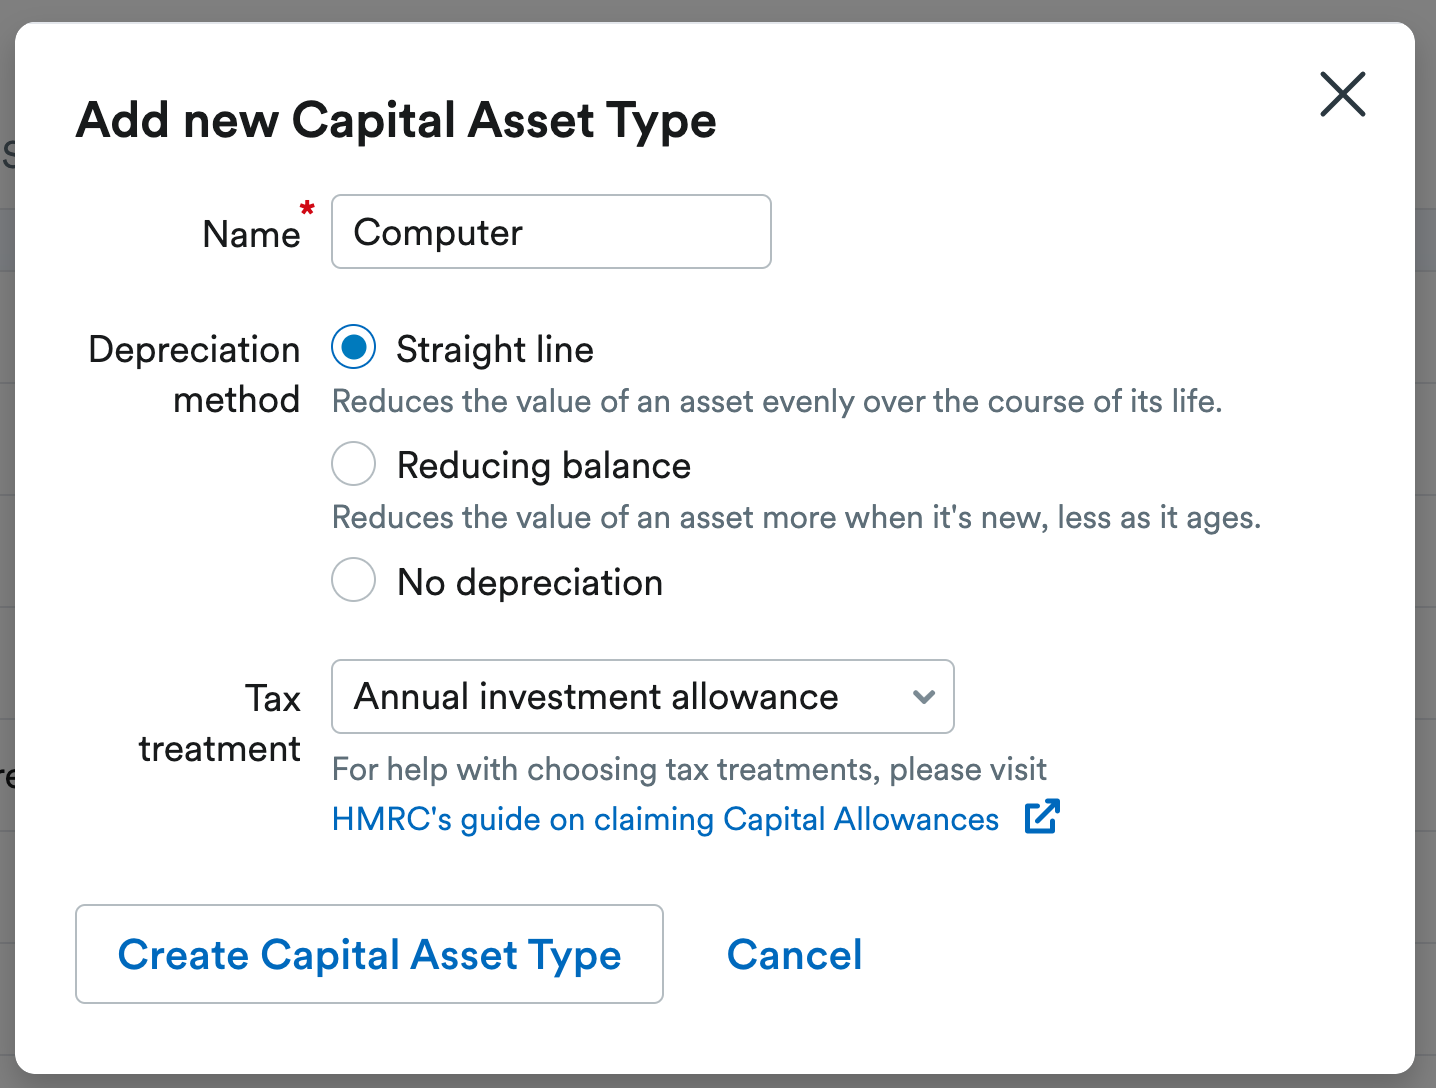
Task: Click the Add new Capital Asset Type title
Action: pos(396,120)
